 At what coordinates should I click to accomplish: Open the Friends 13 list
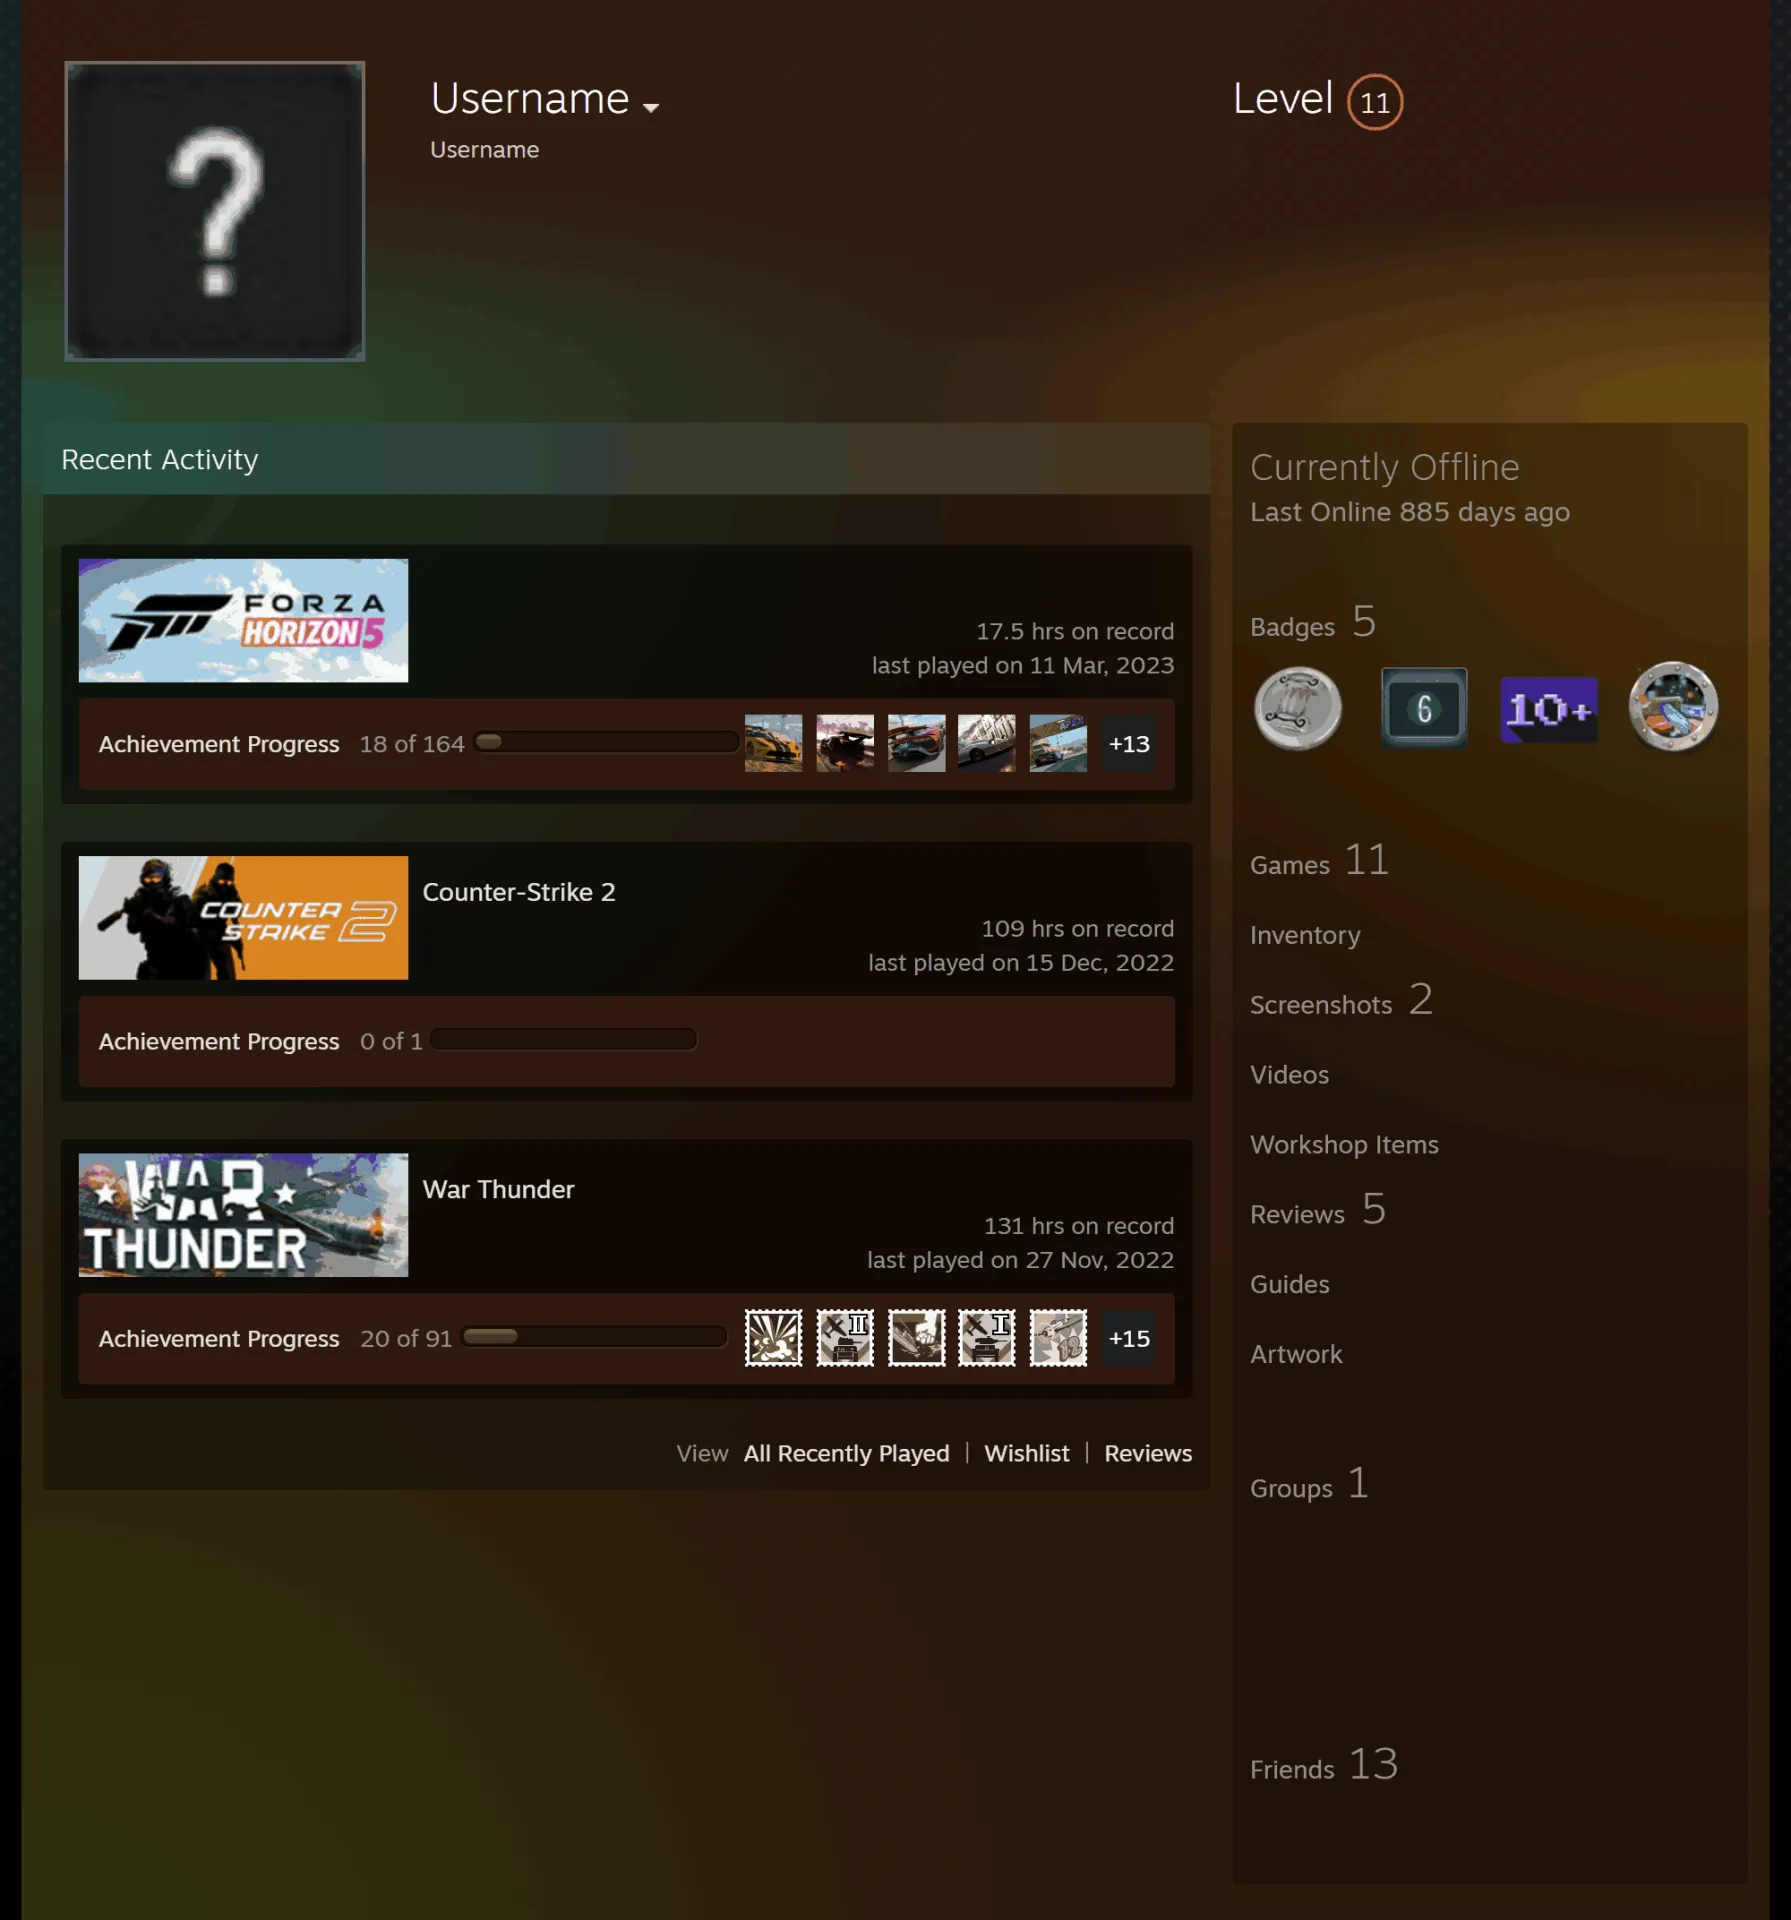(1324, 1766)
